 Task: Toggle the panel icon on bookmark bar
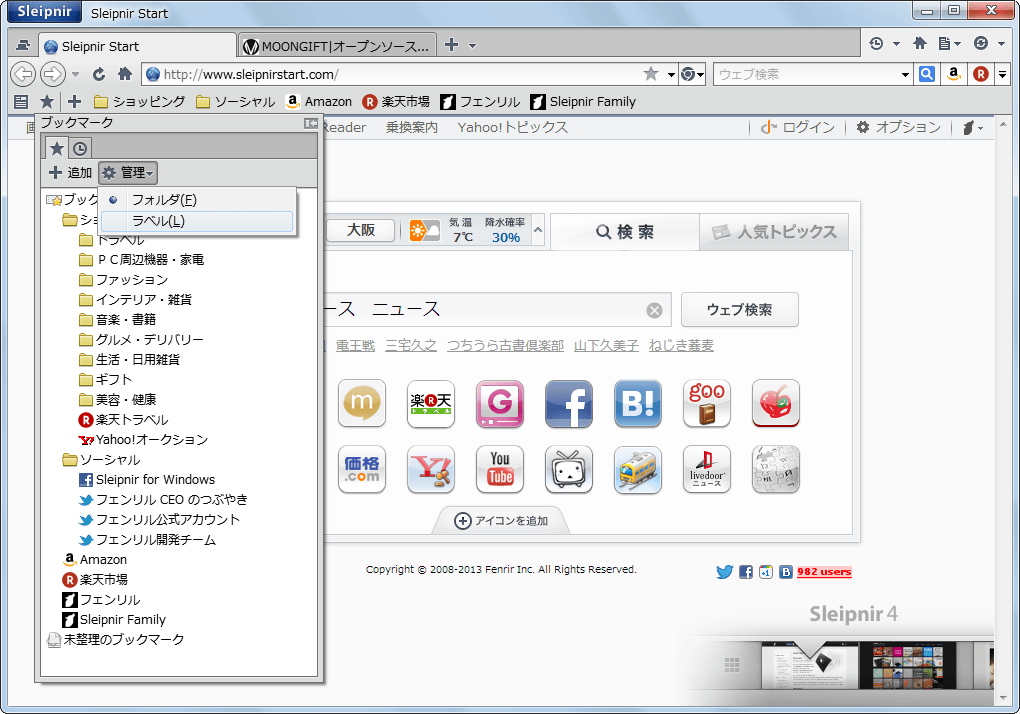[21, 101]
